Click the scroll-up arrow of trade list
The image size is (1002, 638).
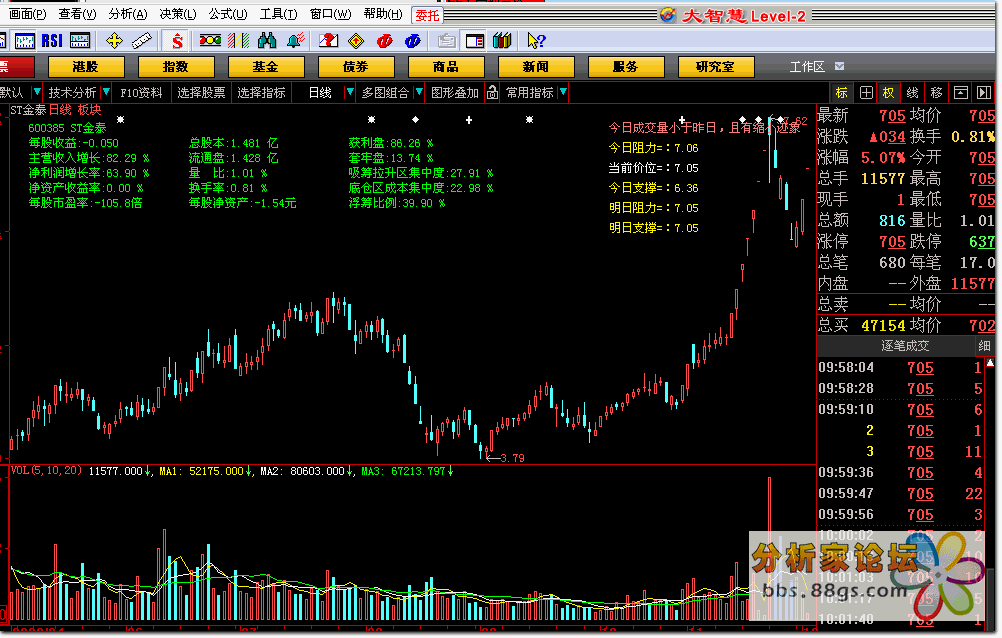pyautogui.click(x=990, y=362)
